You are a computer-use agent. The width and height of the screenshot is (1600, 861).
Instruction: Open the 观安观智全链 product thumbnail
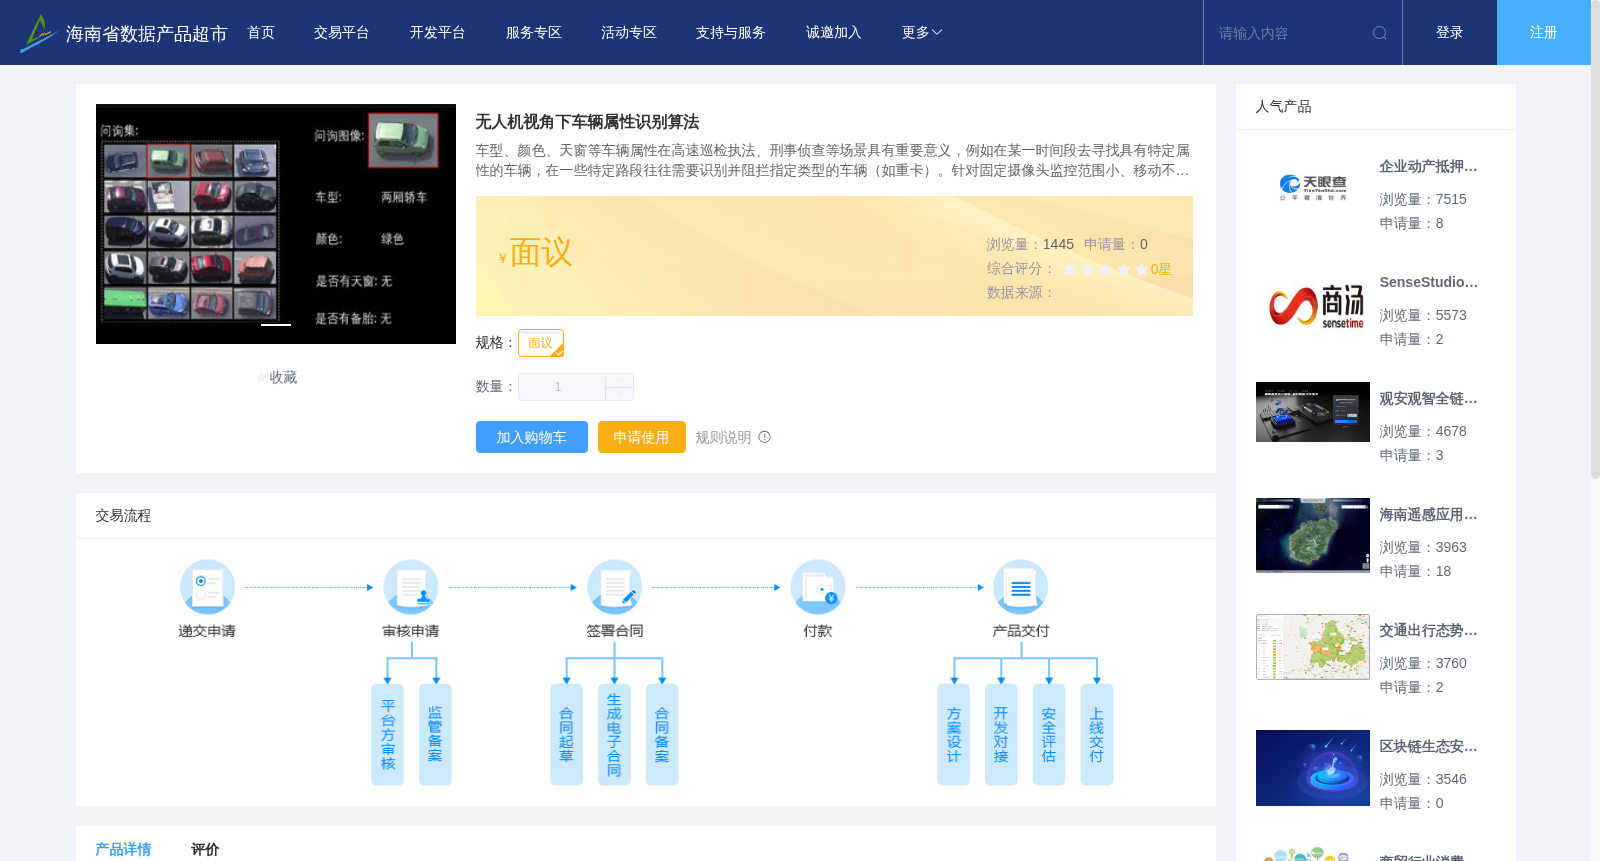pos(1313,412)
